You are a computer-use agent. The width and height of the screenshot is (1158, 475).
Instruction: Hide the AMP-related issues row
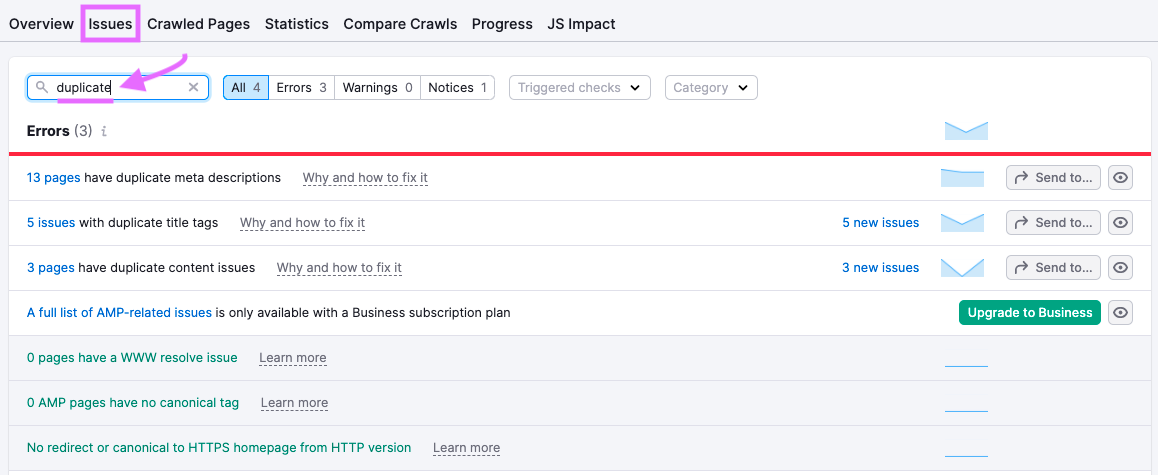(1121, 313)
